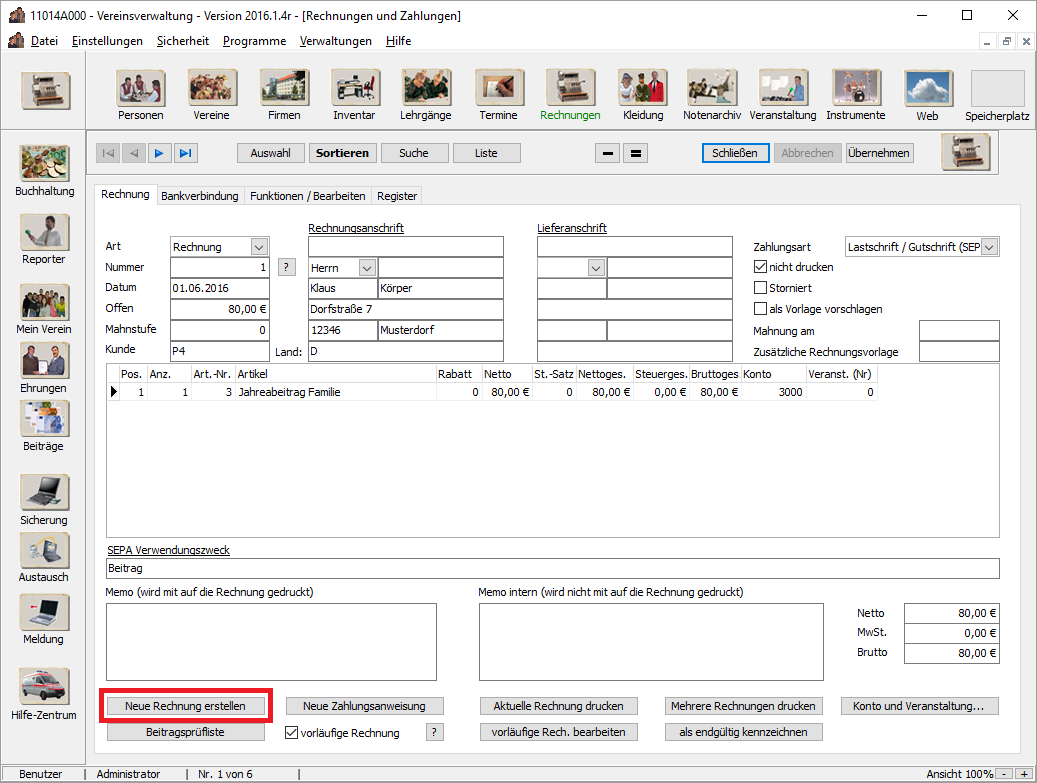Screen dimensions: 1037x783
Task: Switch to the Bankverbindung tab
Action: [199, 196]
